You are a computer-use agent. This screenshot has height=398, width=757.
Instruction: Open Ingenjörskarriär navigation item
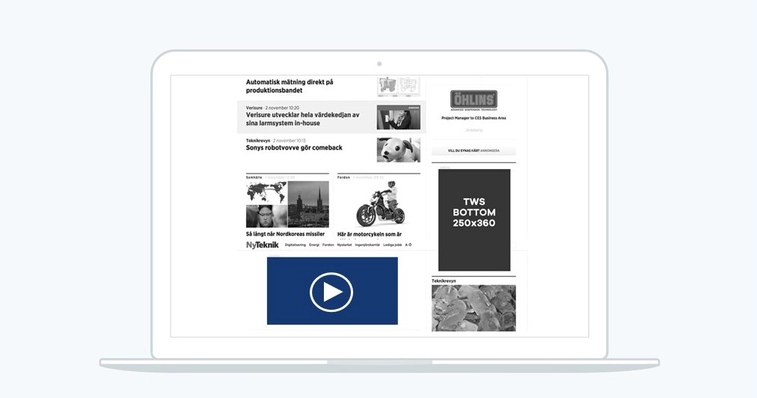pyautogui.click(x=367, y=245)
